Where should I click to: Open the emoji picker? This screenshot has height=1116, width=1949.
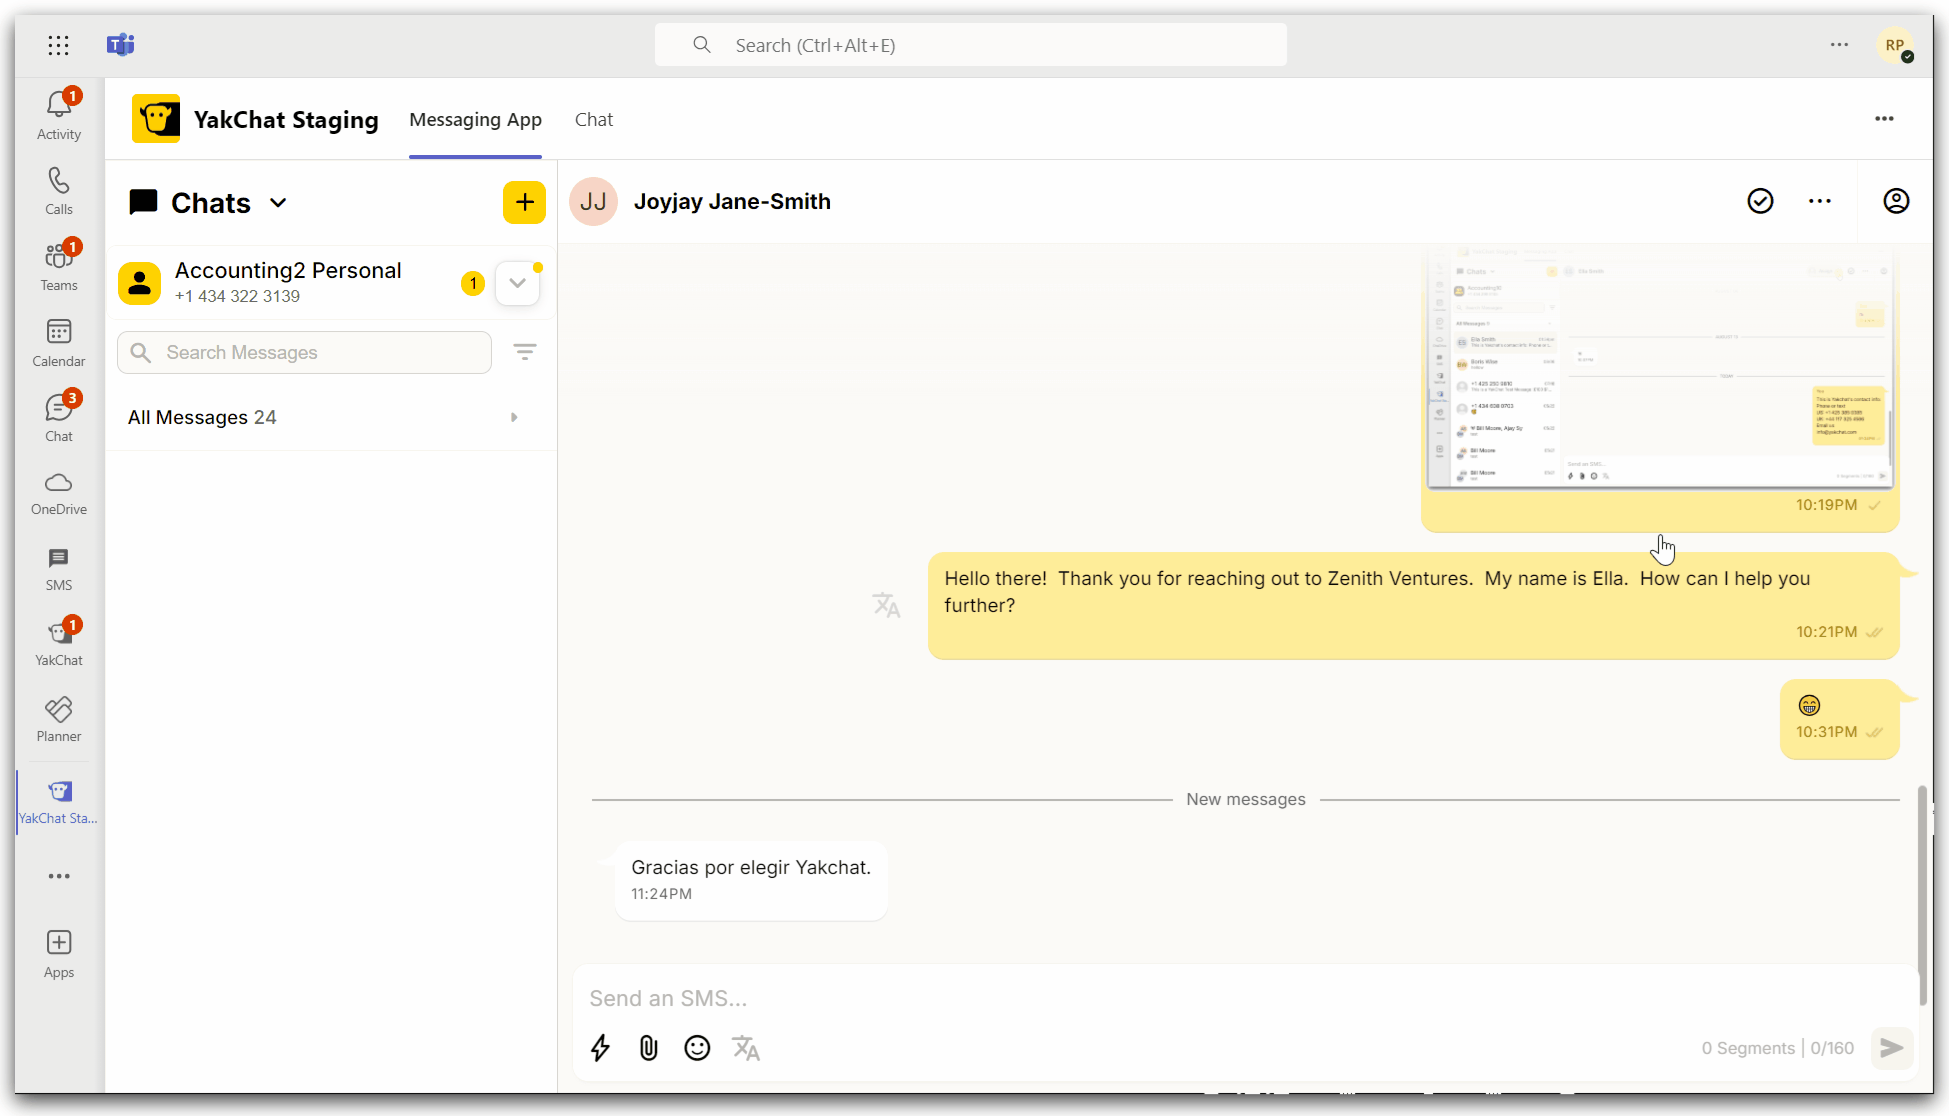click(697, 1048)
